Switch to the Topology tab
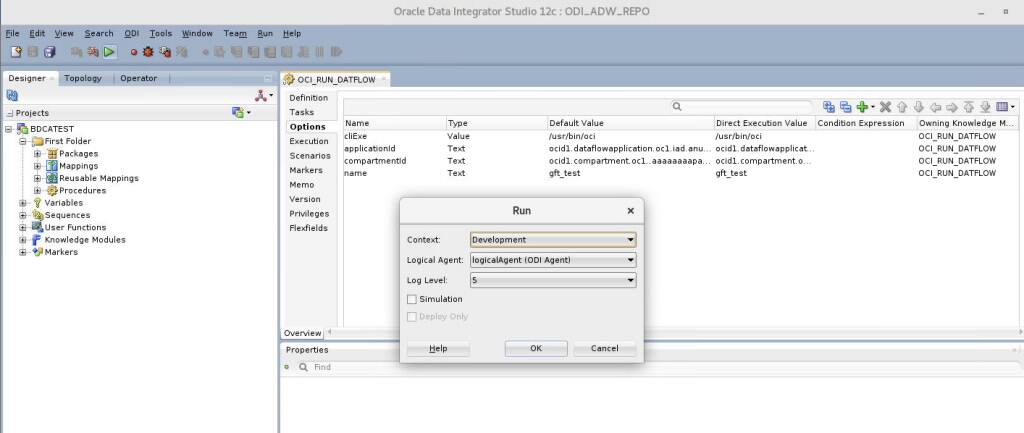Image resolution: width=1024 pixels, height=433 pixels. pos(83,78)
